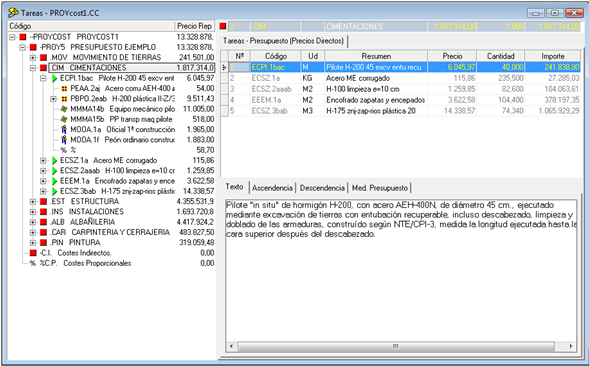This screenshot has width=589, height=366.
Task: Click machinery icon of MMMA15b
Action: pyautogui.click(x=64, y=119)
